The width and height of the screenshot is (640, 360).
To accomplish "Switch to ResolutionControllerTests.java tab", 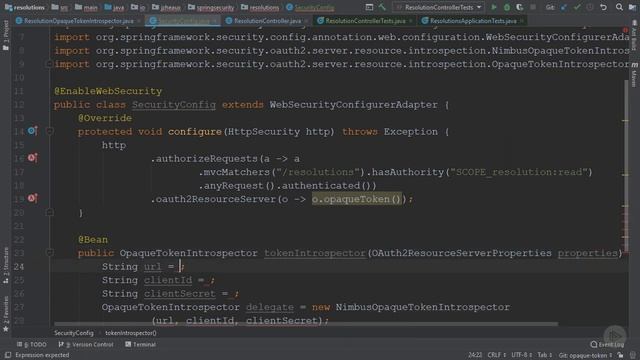I will coord(365,21).
